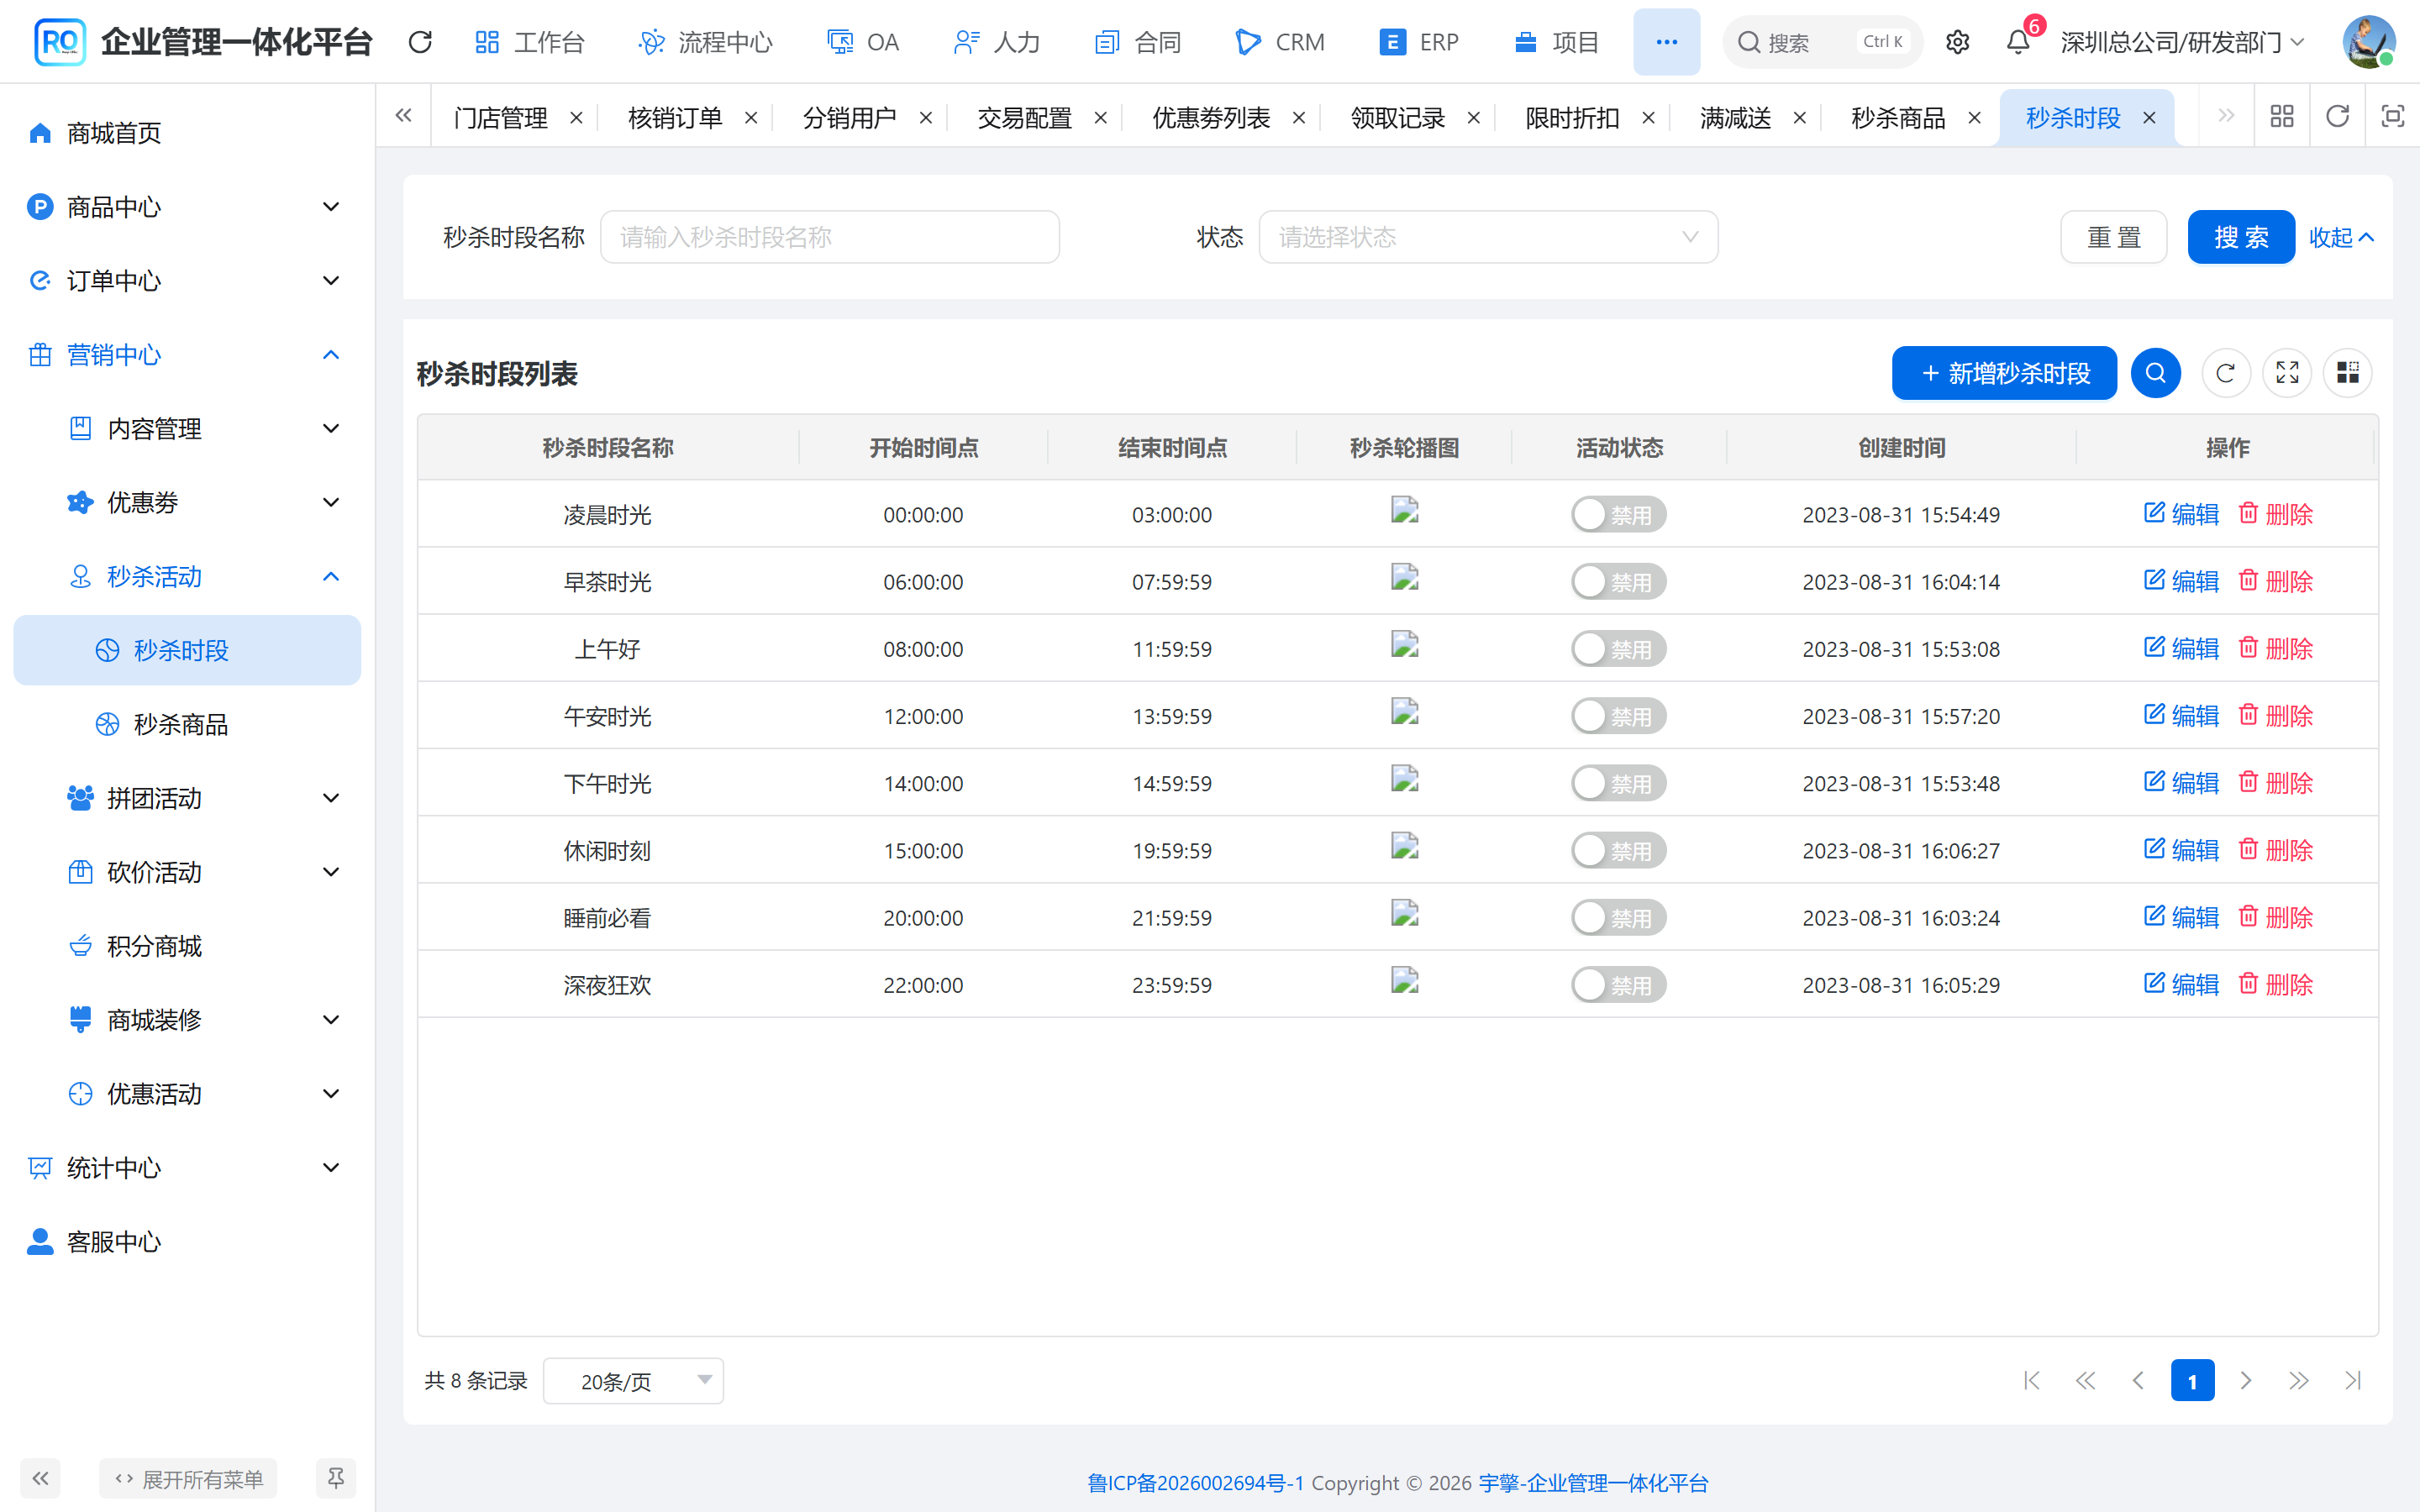The height and width of the screenshot is (1512, 2420).
Task: Click the round blue search icon in list toolbar
Action: [2155, 373]
